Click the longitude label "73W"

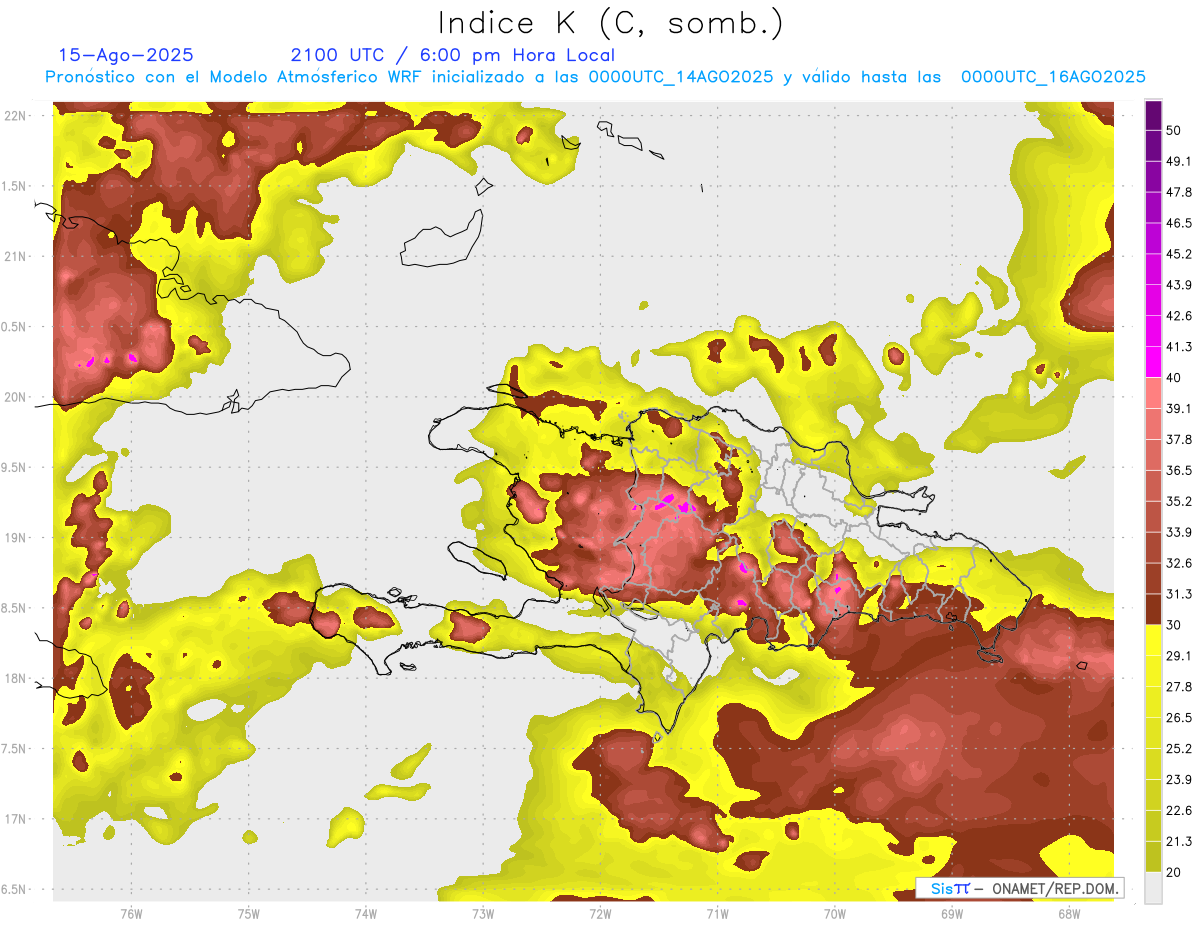click(483, 913)
